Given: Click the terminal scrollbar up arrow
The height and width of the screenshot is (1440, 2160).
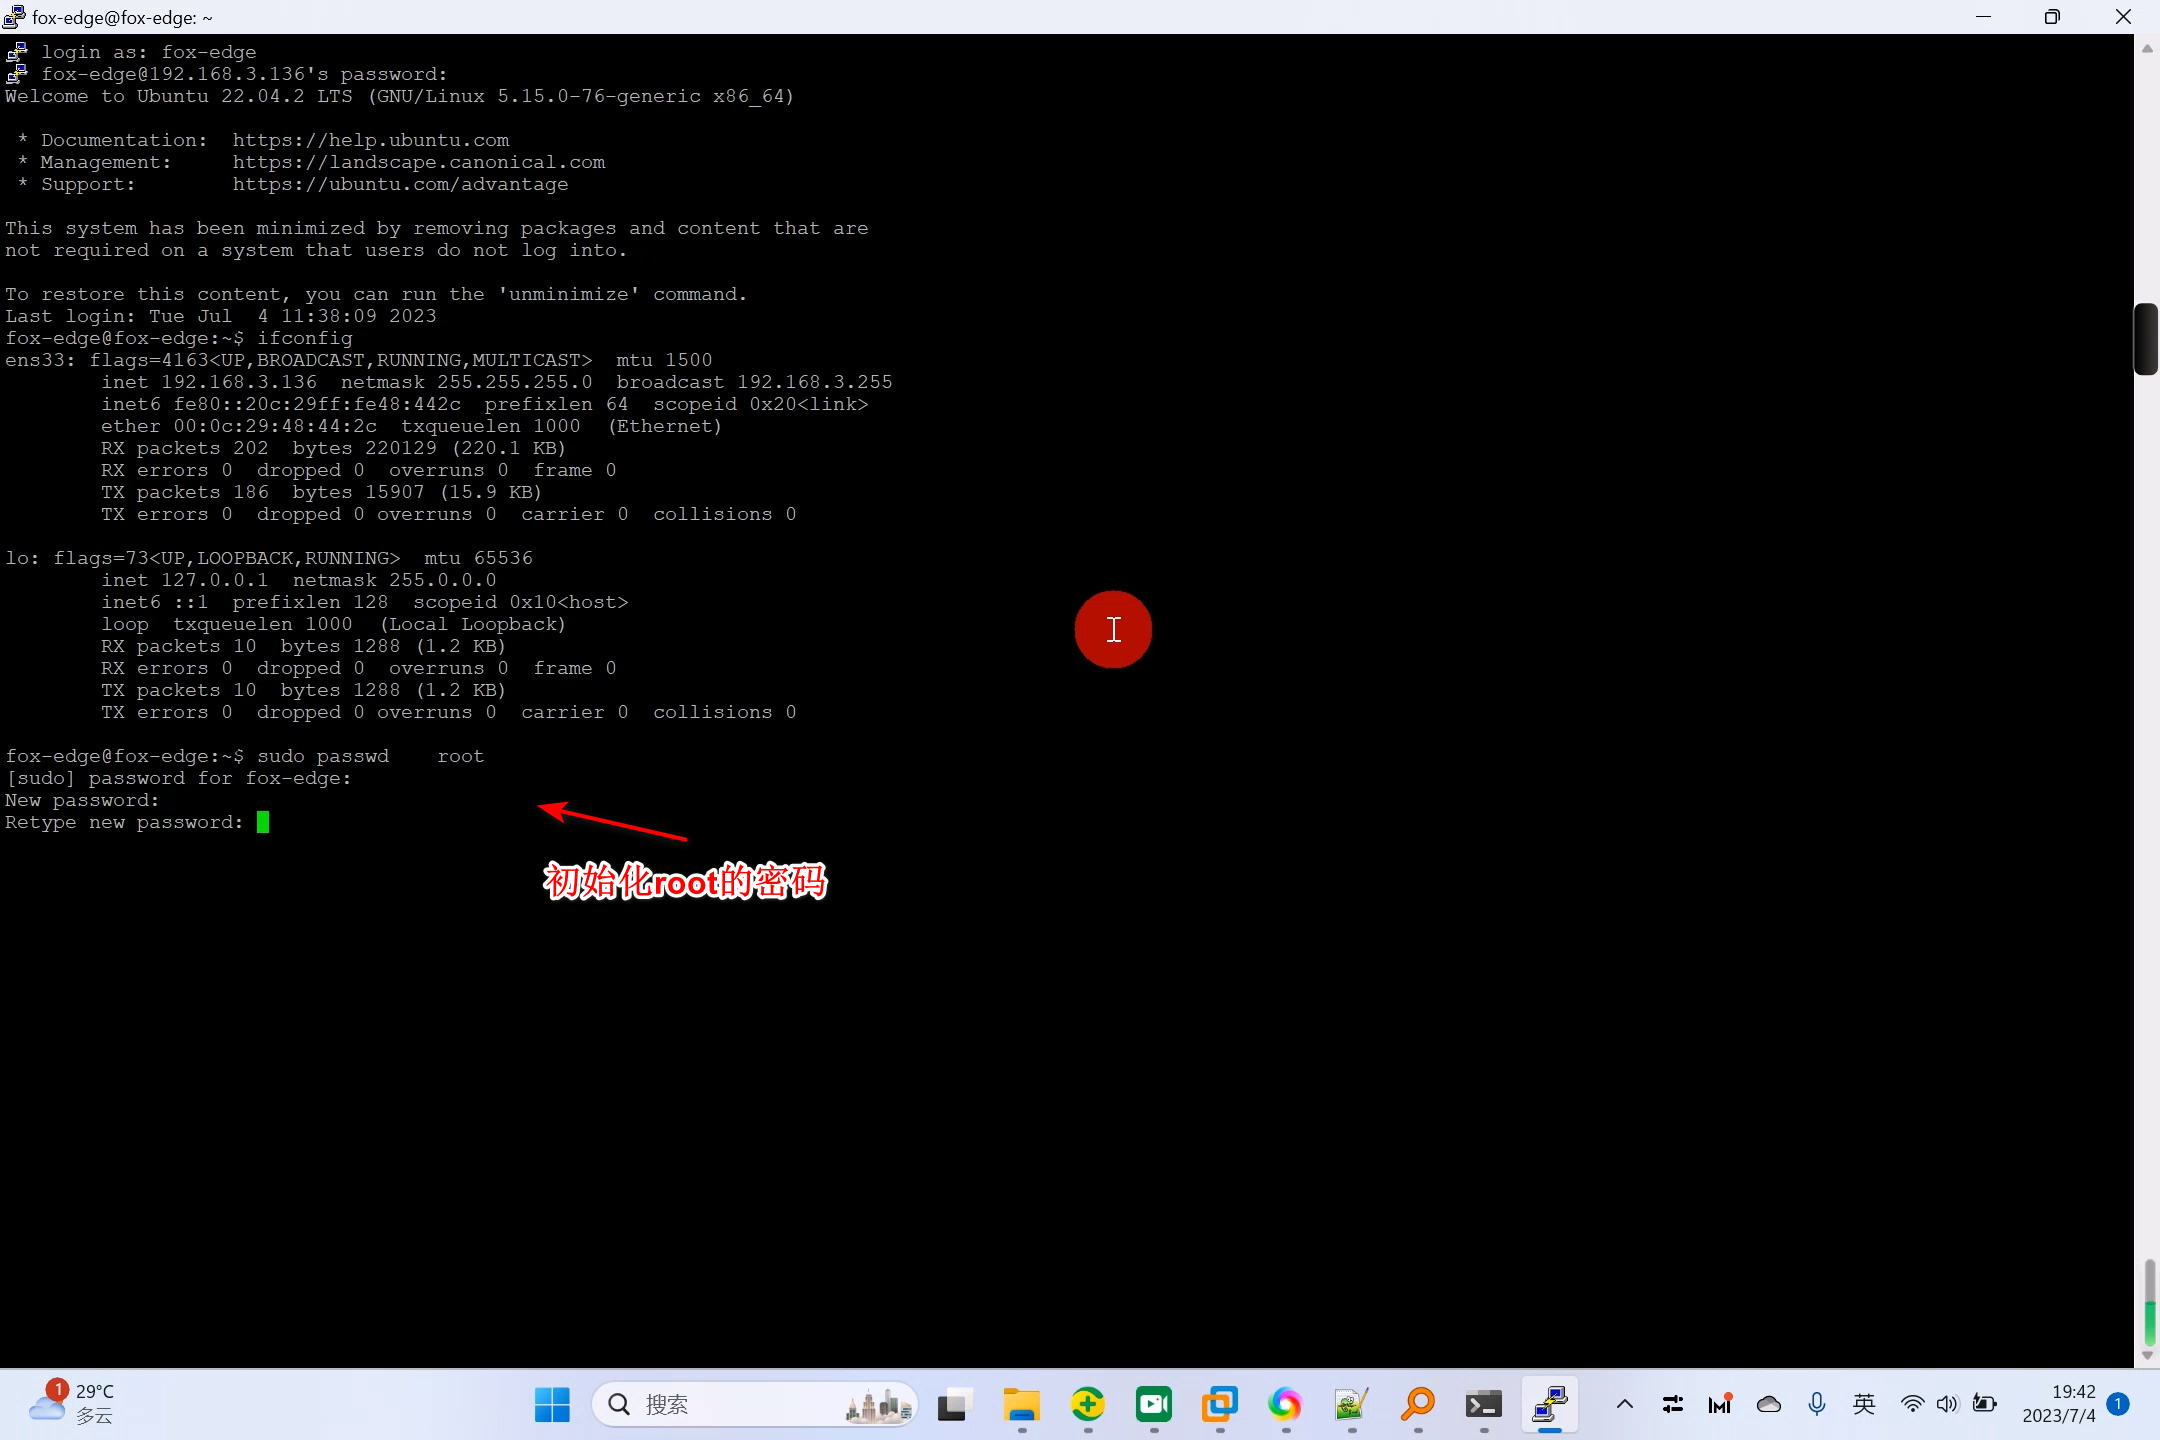Looking at the screenshot, I should (2147, 48).
